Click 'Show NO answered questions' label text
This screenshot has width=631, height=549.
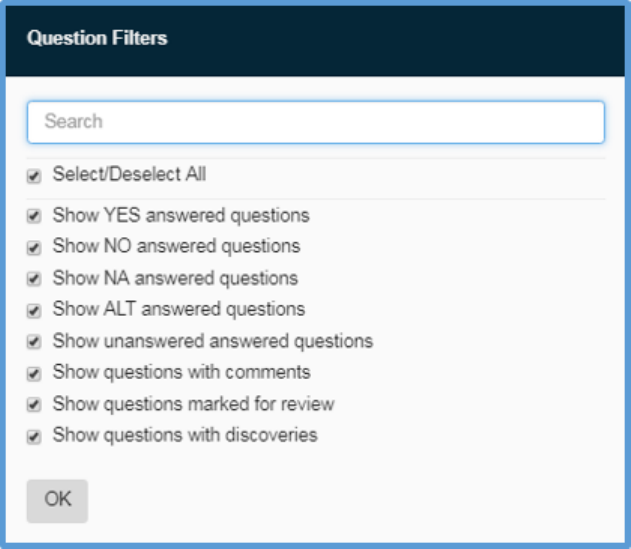(x=176, y=246)
